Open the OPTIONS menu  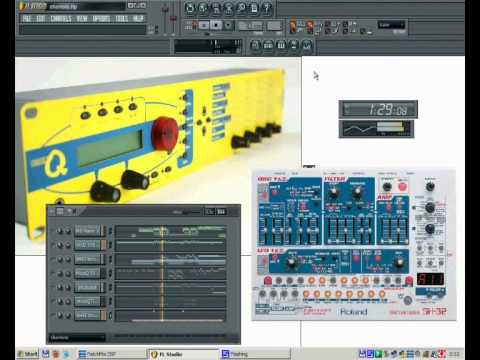pyautogui.click(x=101, y=18)
